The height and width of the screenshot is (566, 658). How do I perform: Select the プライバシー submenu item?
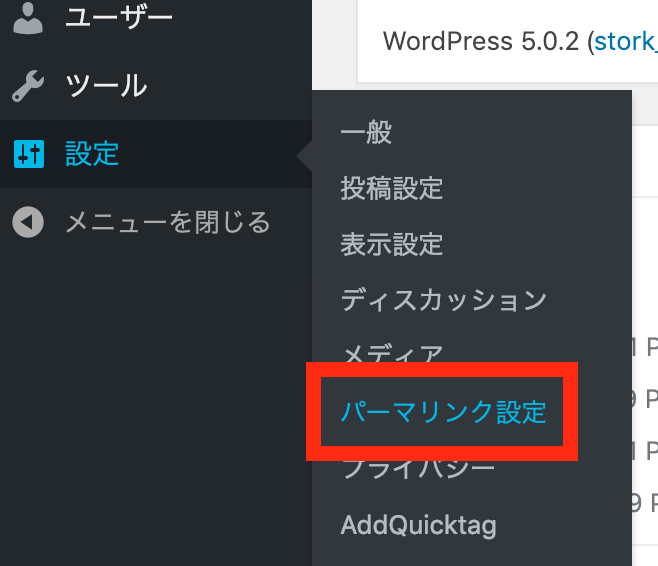click(x=418, y=470)
